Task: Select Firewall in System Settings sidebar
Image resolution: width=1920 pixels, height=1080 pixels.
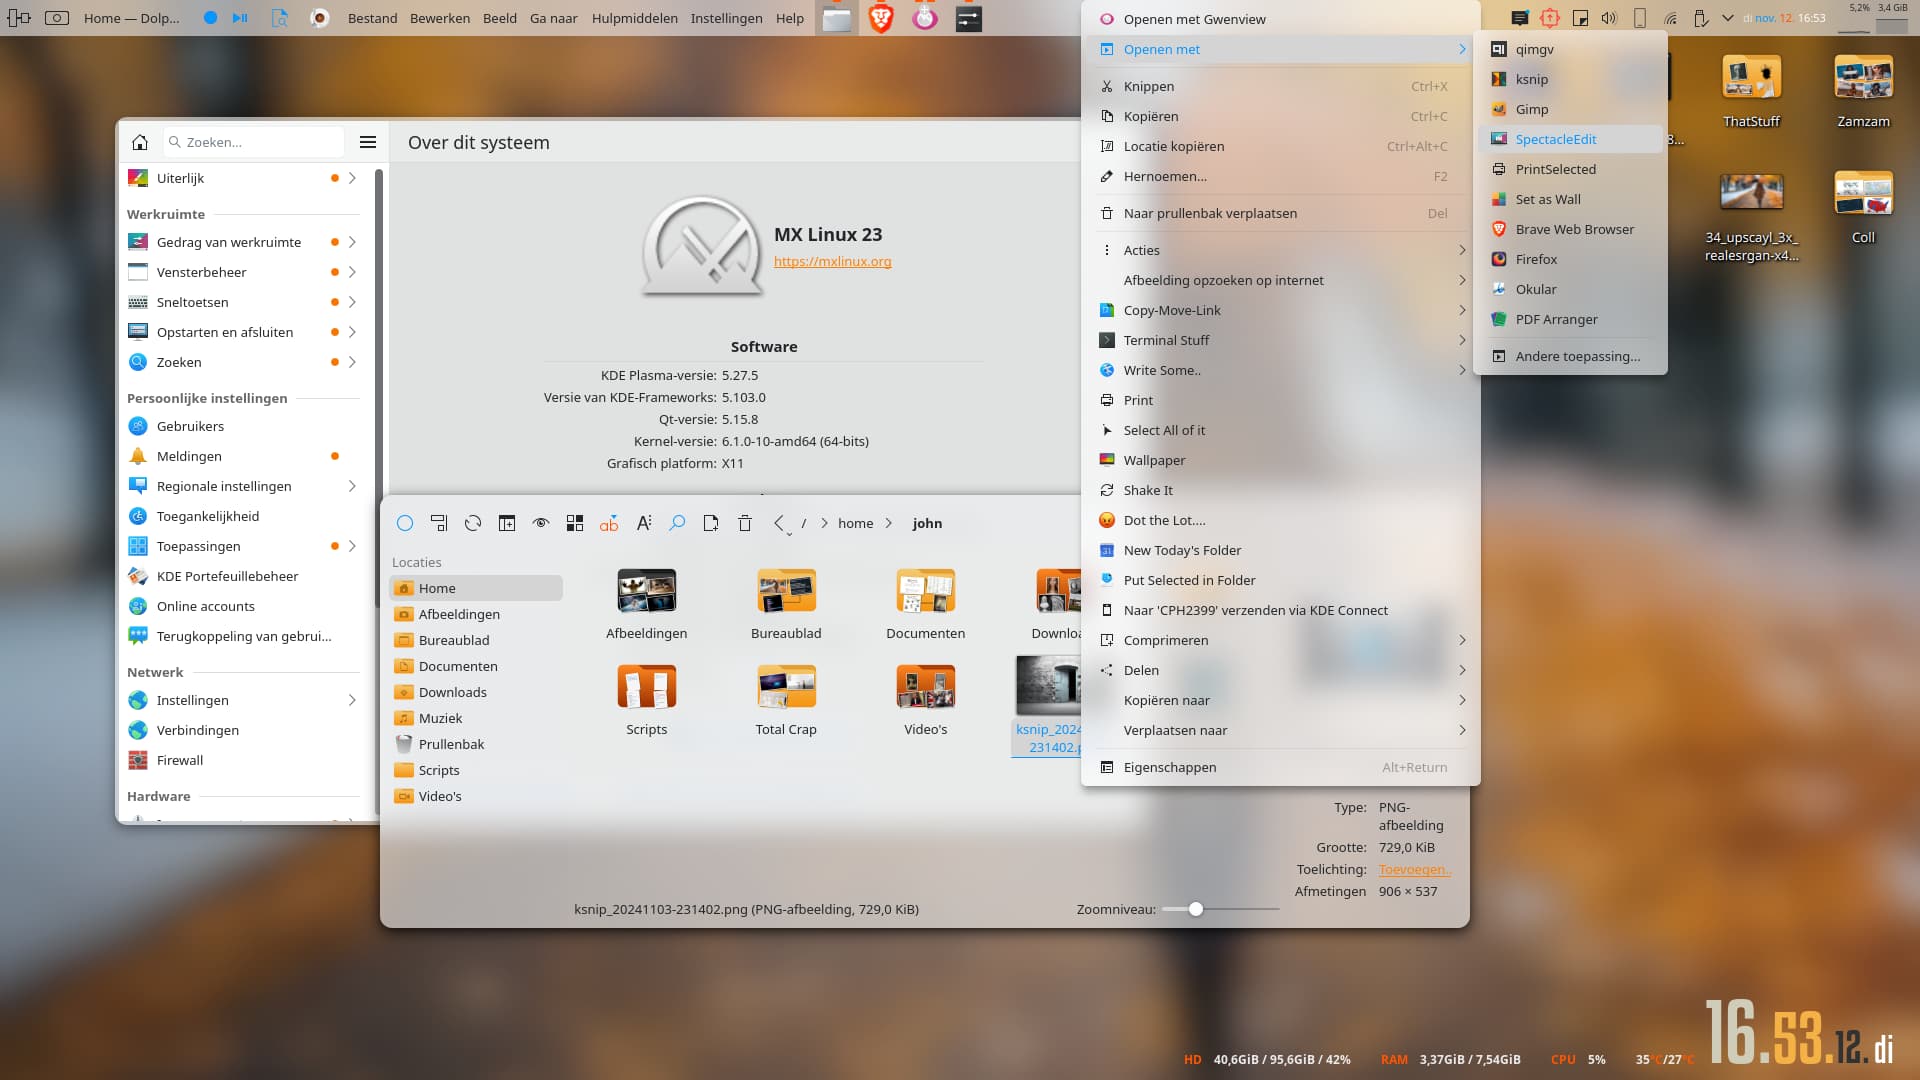Action: coord(242,760)
